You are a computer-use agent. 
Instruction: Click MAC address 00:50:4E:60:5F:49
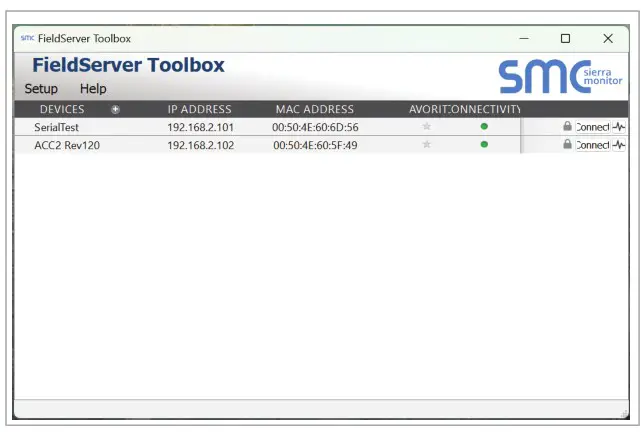tap(315, 145)
